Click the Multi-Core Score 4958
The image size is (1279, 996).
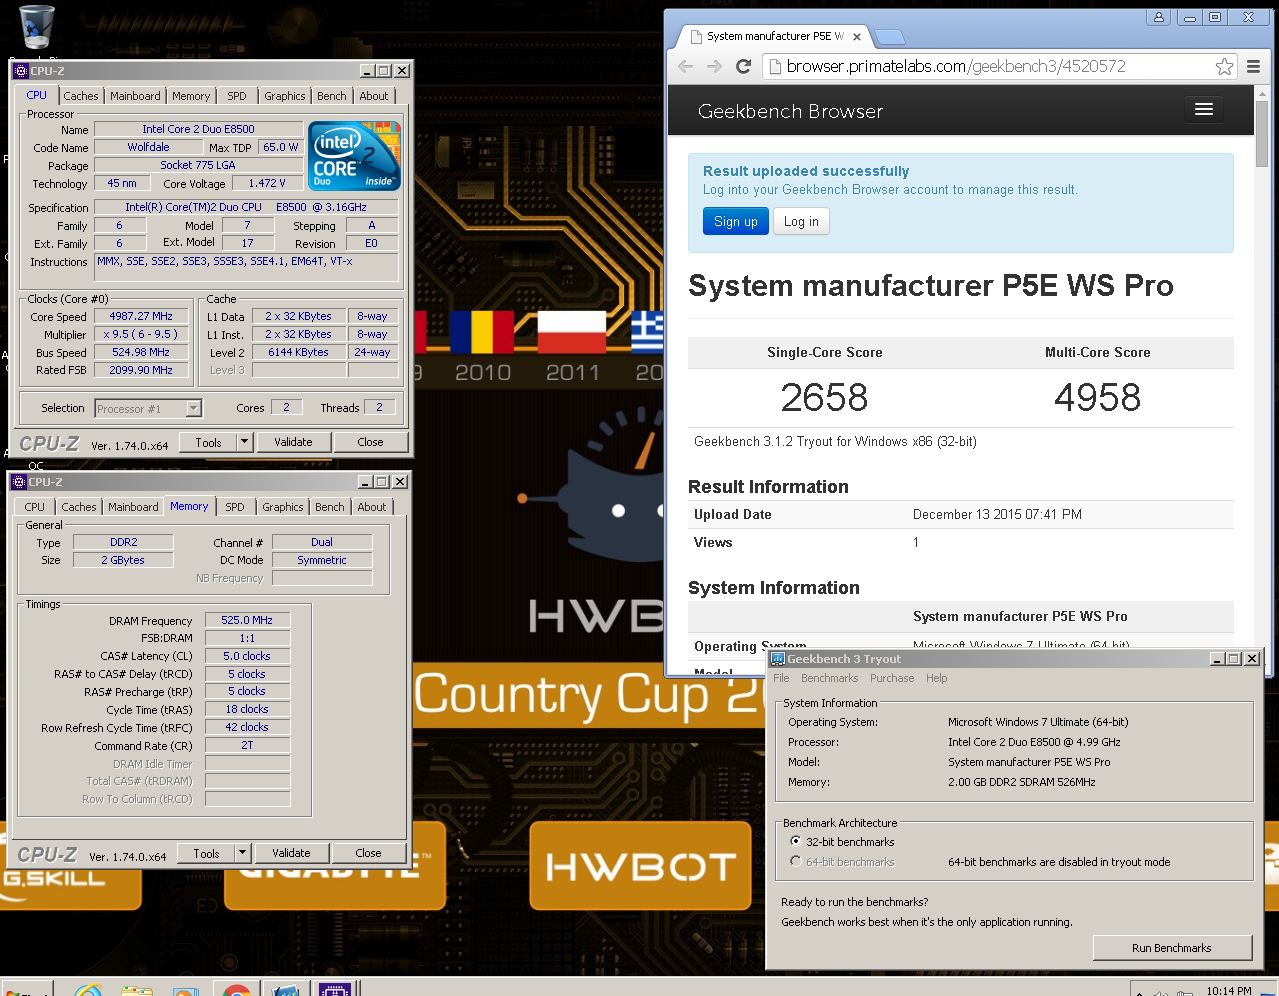tap(1097, 398)
